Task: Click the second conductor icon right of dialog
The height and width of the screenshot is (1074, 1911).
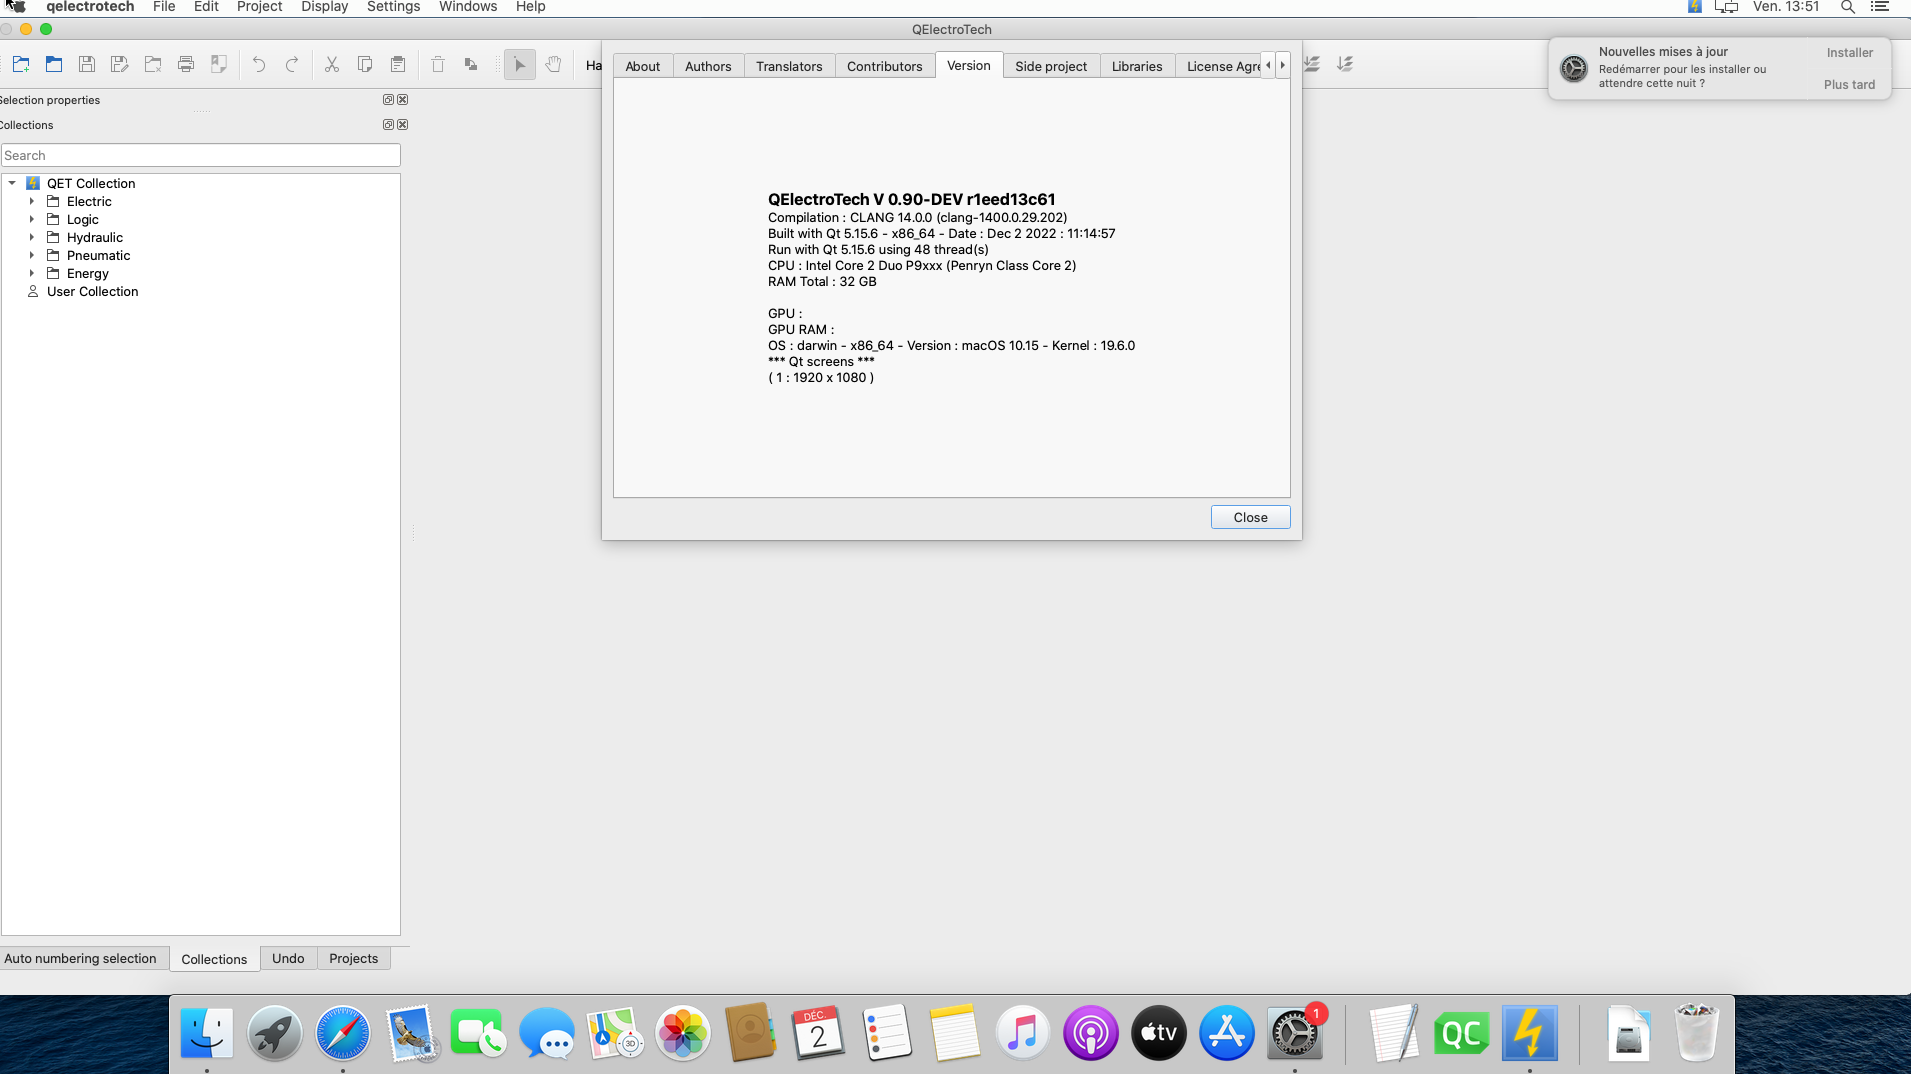Action: pyautogui.click(x=1345, y=64)
